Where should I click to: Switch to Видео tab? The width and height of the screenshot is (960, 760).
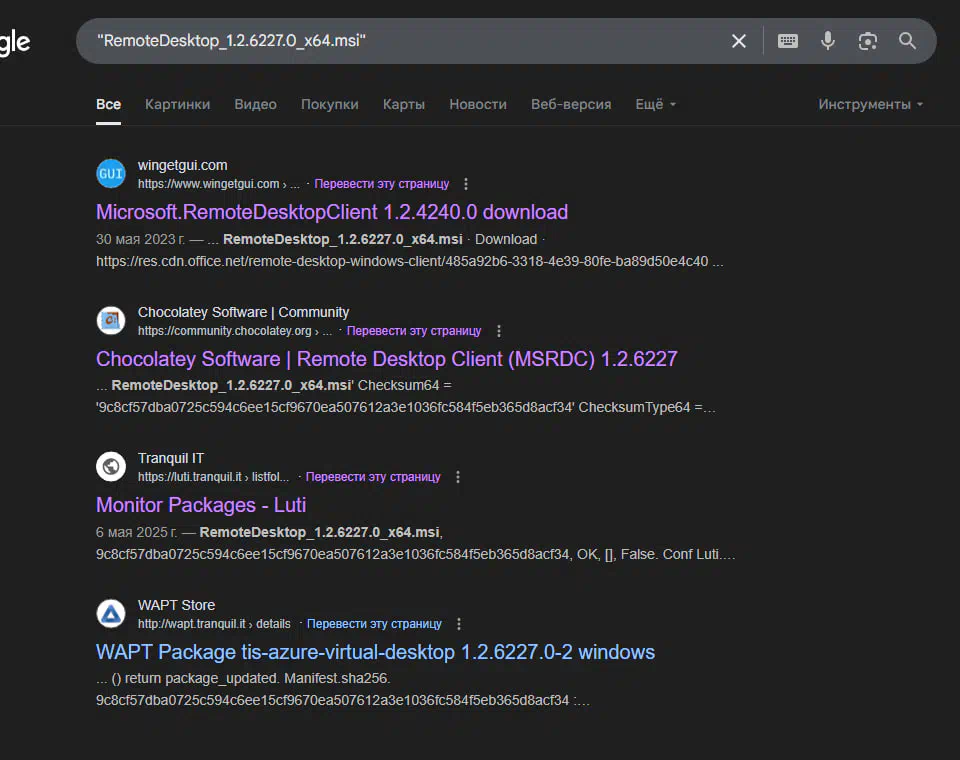point(255,104)
